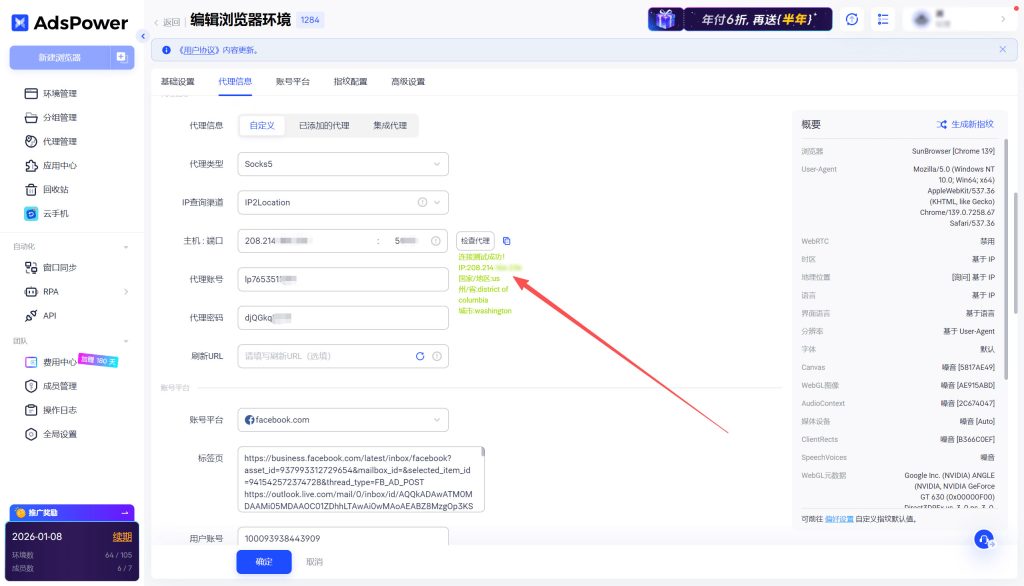Click the plus icon next to 新建浏览器

(121, 57)
